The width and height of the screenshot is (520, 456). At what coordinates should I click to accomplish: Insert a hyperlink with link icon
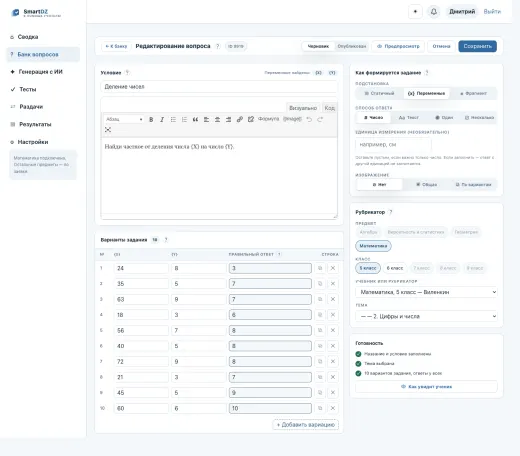click(x=240, y=119)
